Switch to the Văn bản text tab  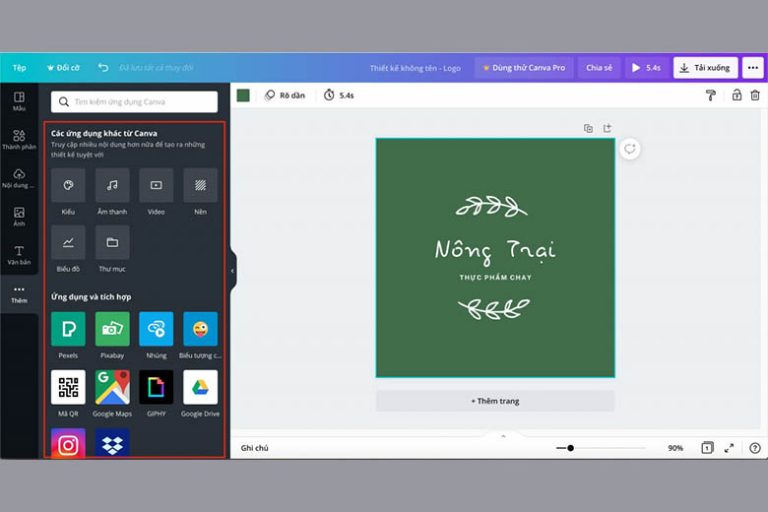coord(19,254)
